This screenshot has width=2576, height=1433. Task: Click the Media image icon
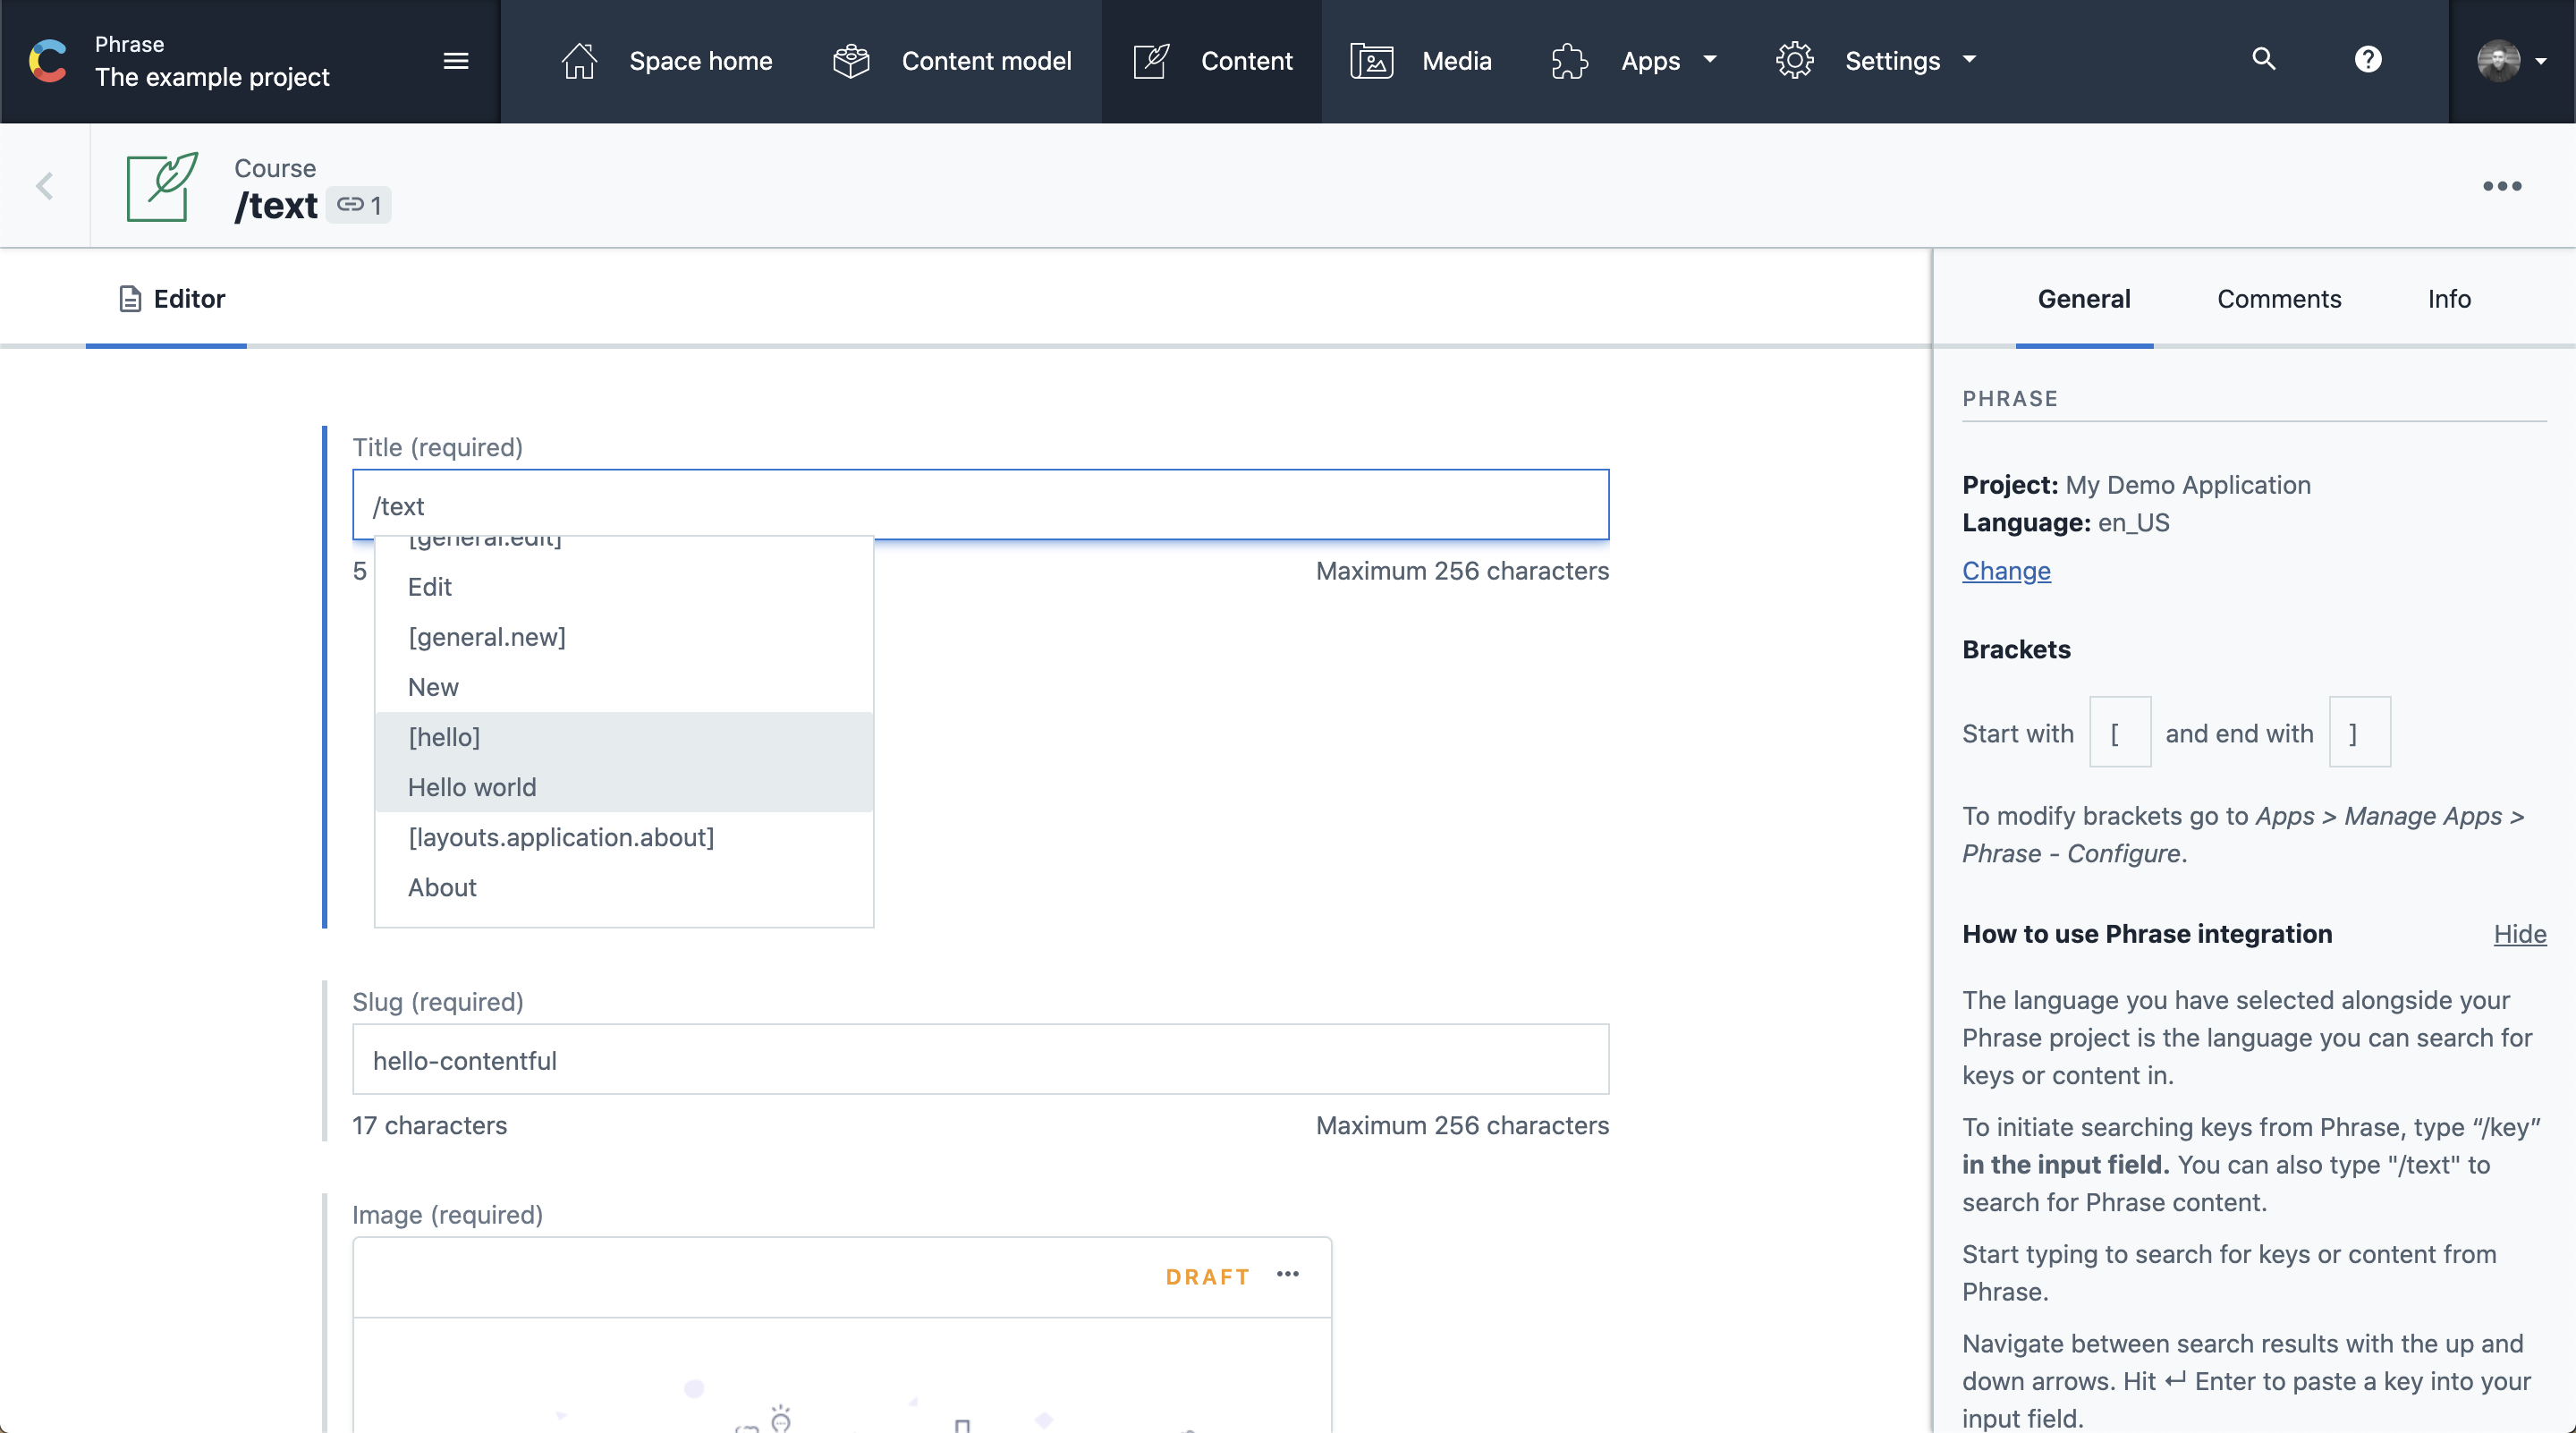[x=1371, y=61]
